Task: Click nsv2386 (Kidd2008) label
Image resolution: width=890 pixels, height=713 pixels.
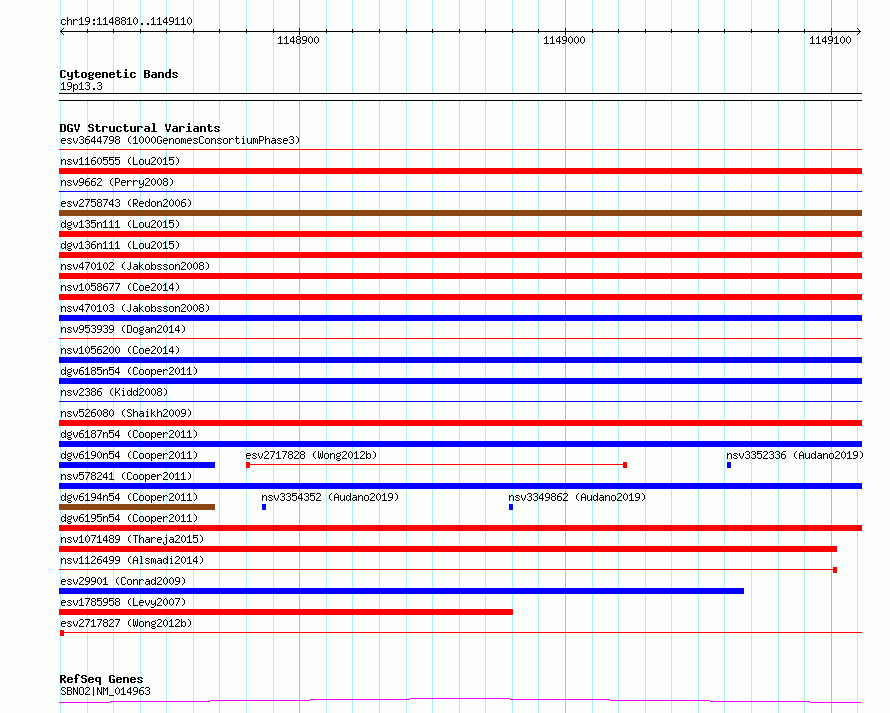Action: point(114,392)
